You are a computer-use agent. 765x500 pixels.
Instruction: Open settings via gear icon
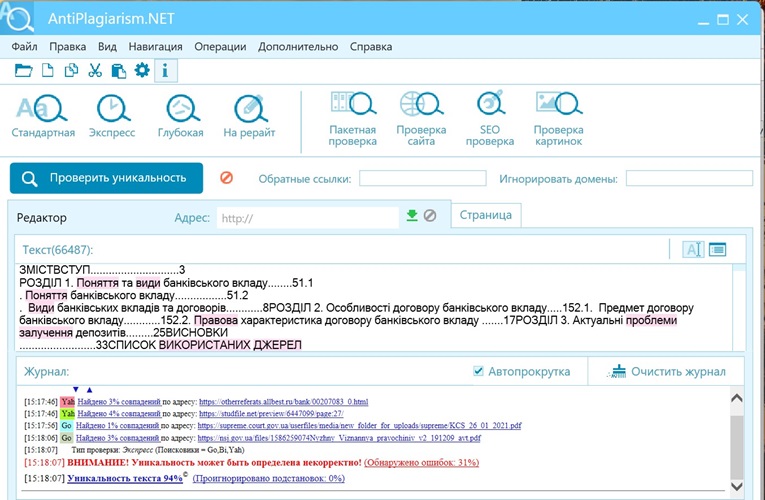(142, 70)
